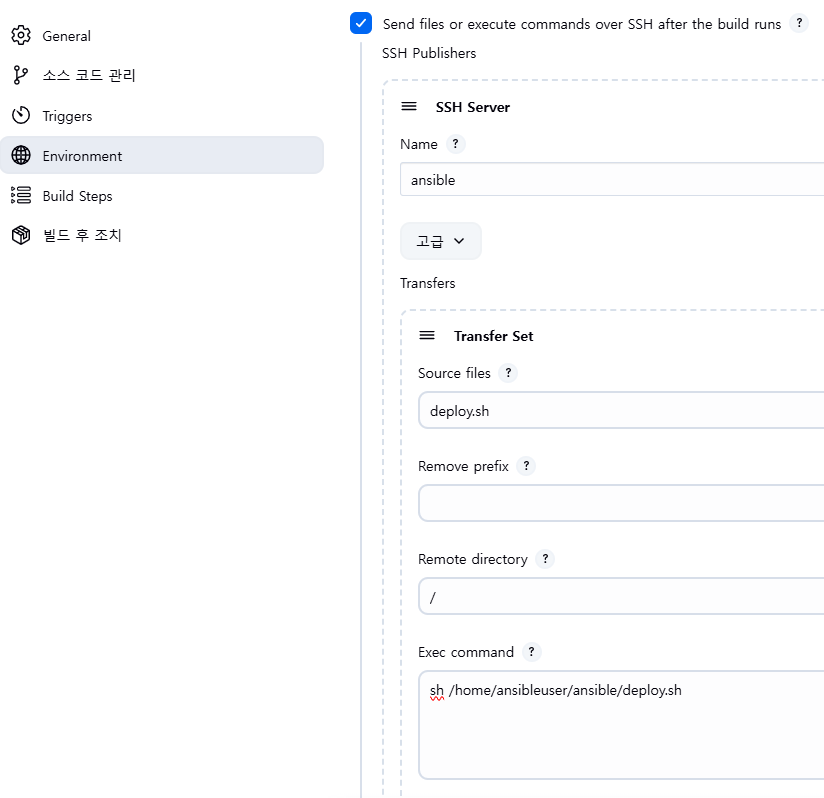Click the SSH Server heading

click(472, 107)
